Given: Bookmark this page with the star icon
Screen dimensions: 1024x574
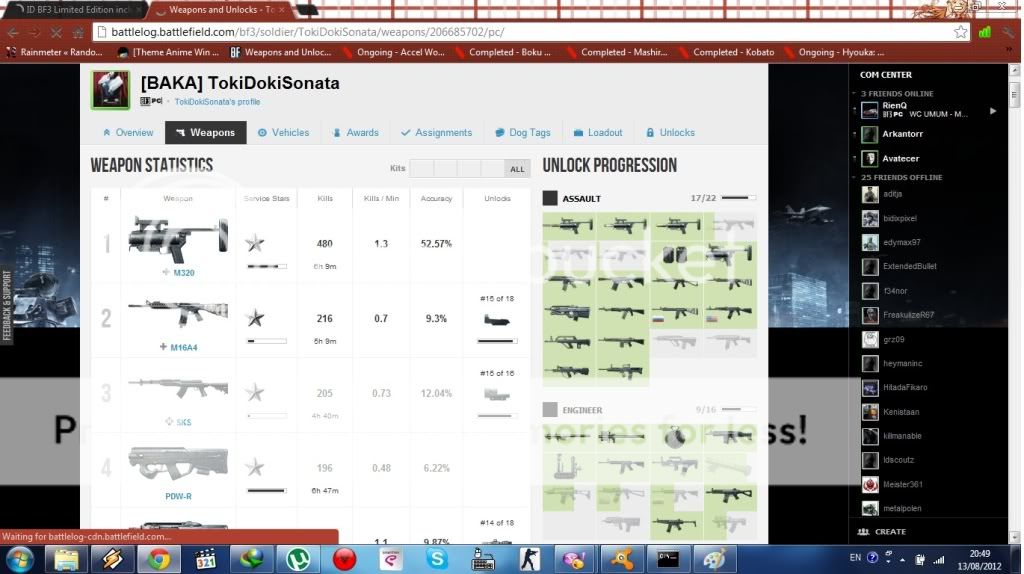Looking at the screenshot, I should click(960, 32).
